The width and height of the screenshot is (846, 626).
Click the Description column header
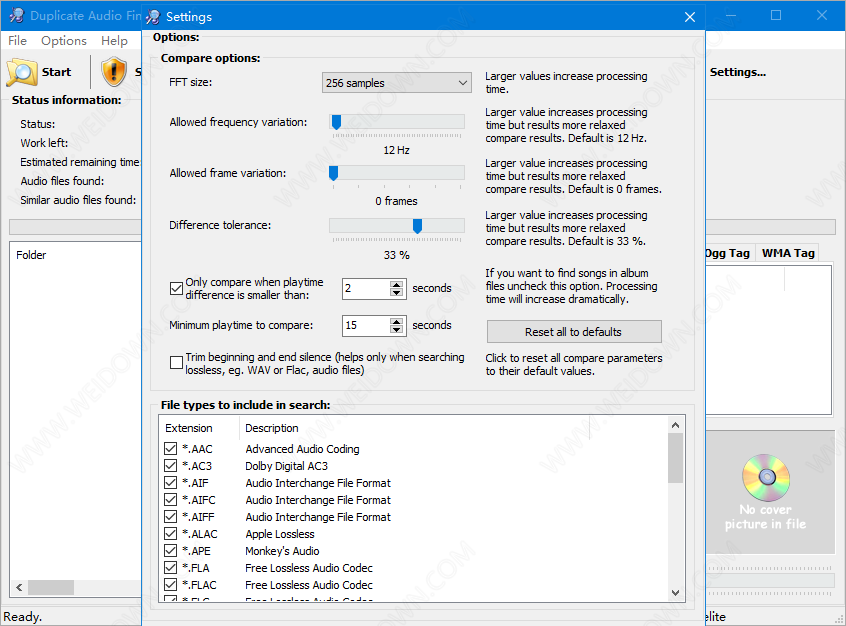pyautogui.click(x=414, y=428)
